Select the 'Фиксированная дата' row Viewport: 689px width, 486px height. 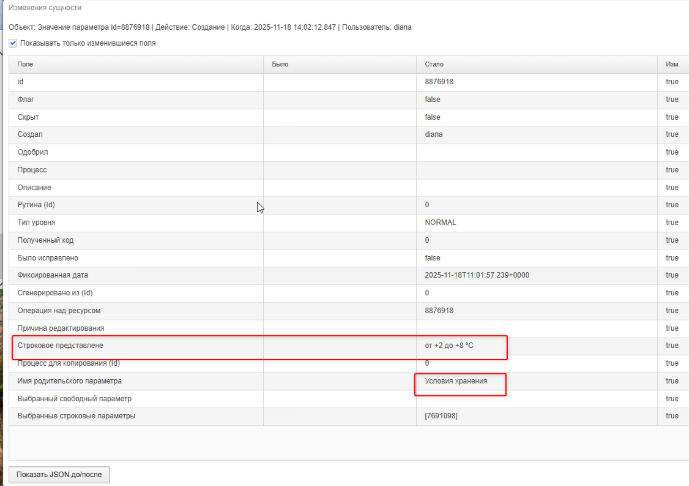pos(349,276)
